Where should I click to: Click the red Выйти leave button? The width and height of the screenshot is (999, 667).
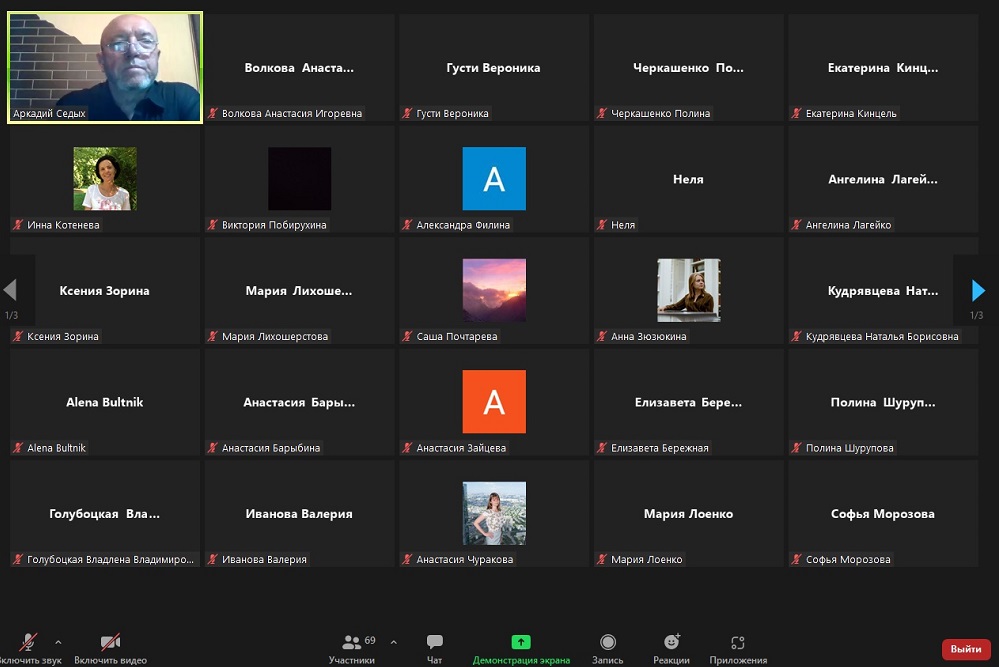point(965,649)
